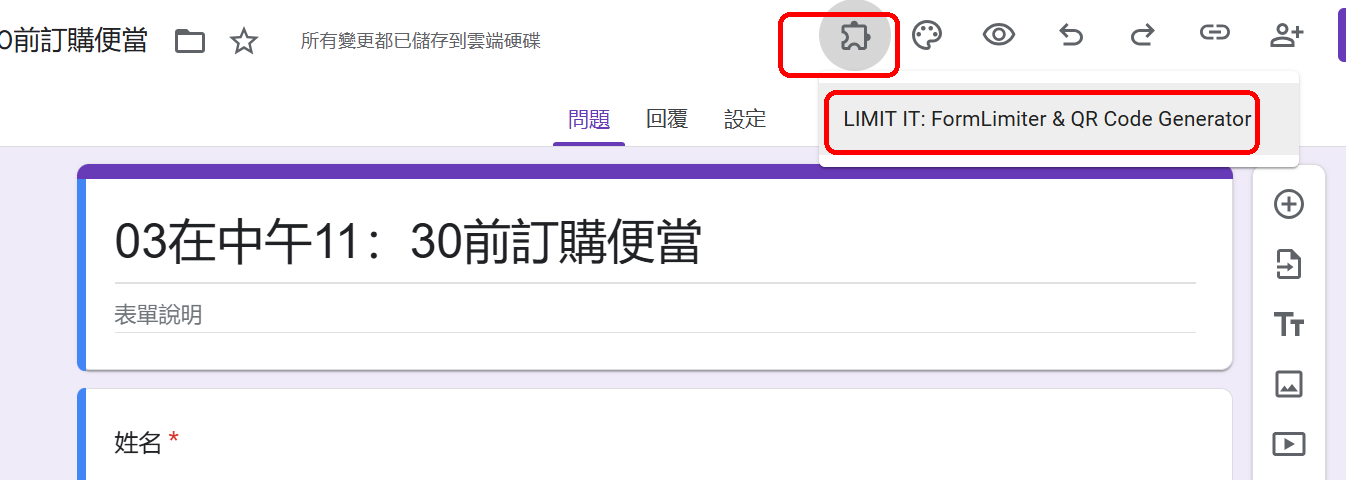Click the form title 03在中午11：30前訂購便當

click(408, 243)
